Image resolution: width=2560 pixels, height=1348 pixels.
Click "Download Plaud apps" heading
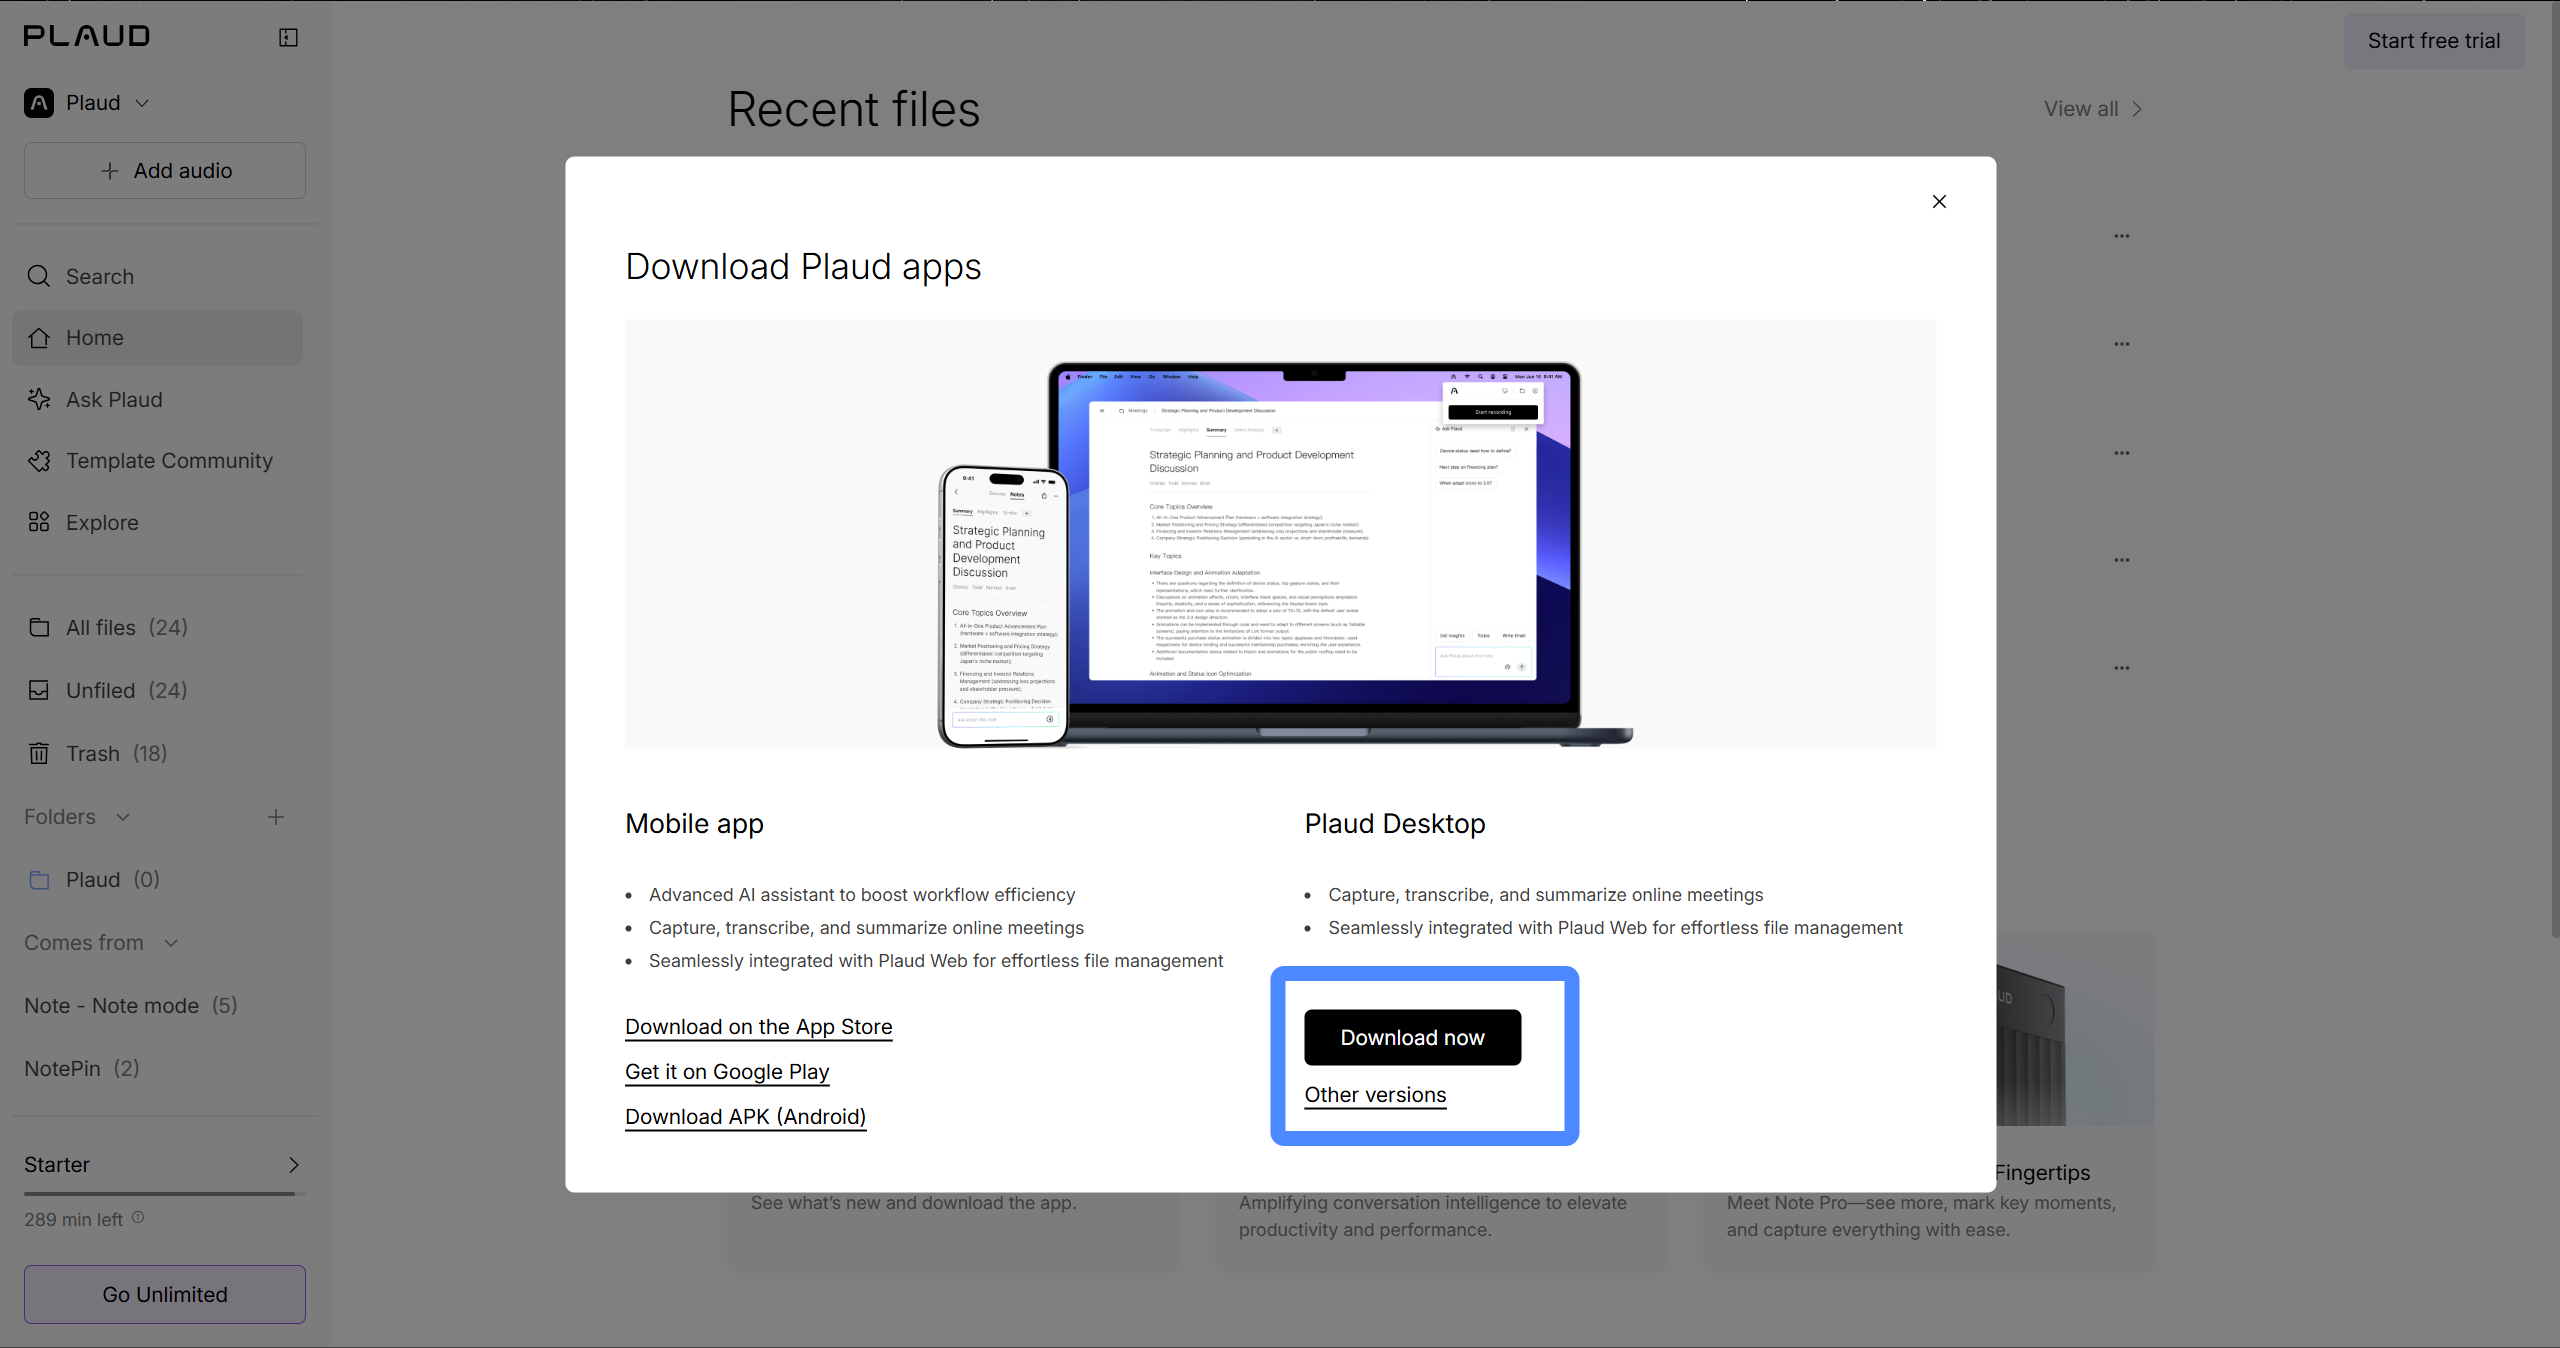point(803,267)
